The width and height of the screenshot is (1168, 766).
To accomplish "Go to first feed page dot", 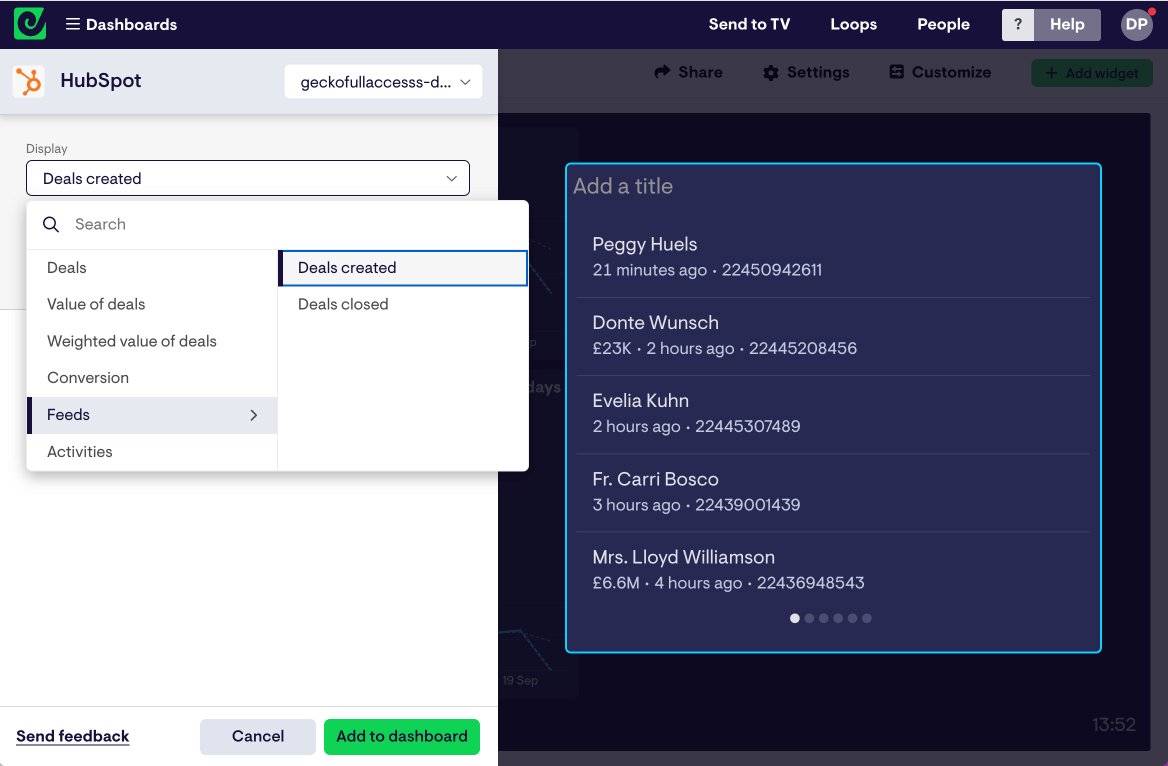I will tap(795, 618).
